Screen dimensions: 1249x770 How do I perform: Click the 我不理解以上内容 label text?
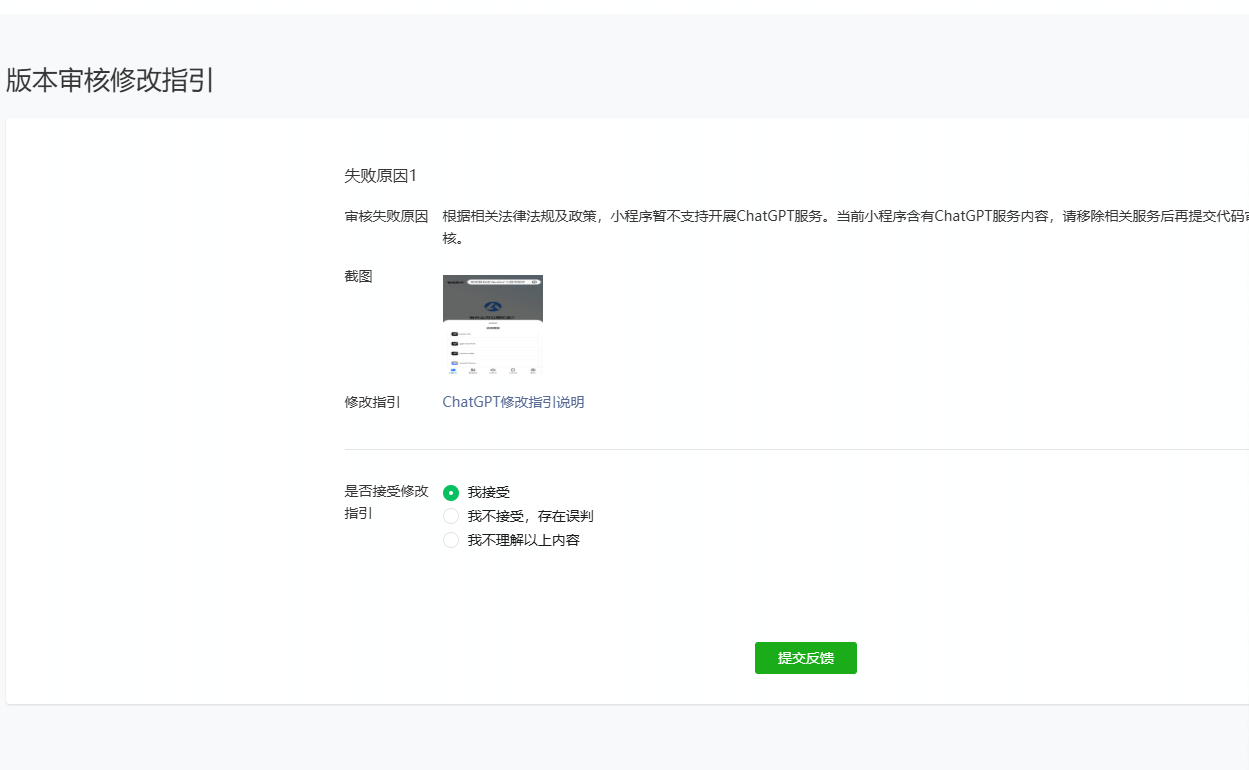point(523,540)
